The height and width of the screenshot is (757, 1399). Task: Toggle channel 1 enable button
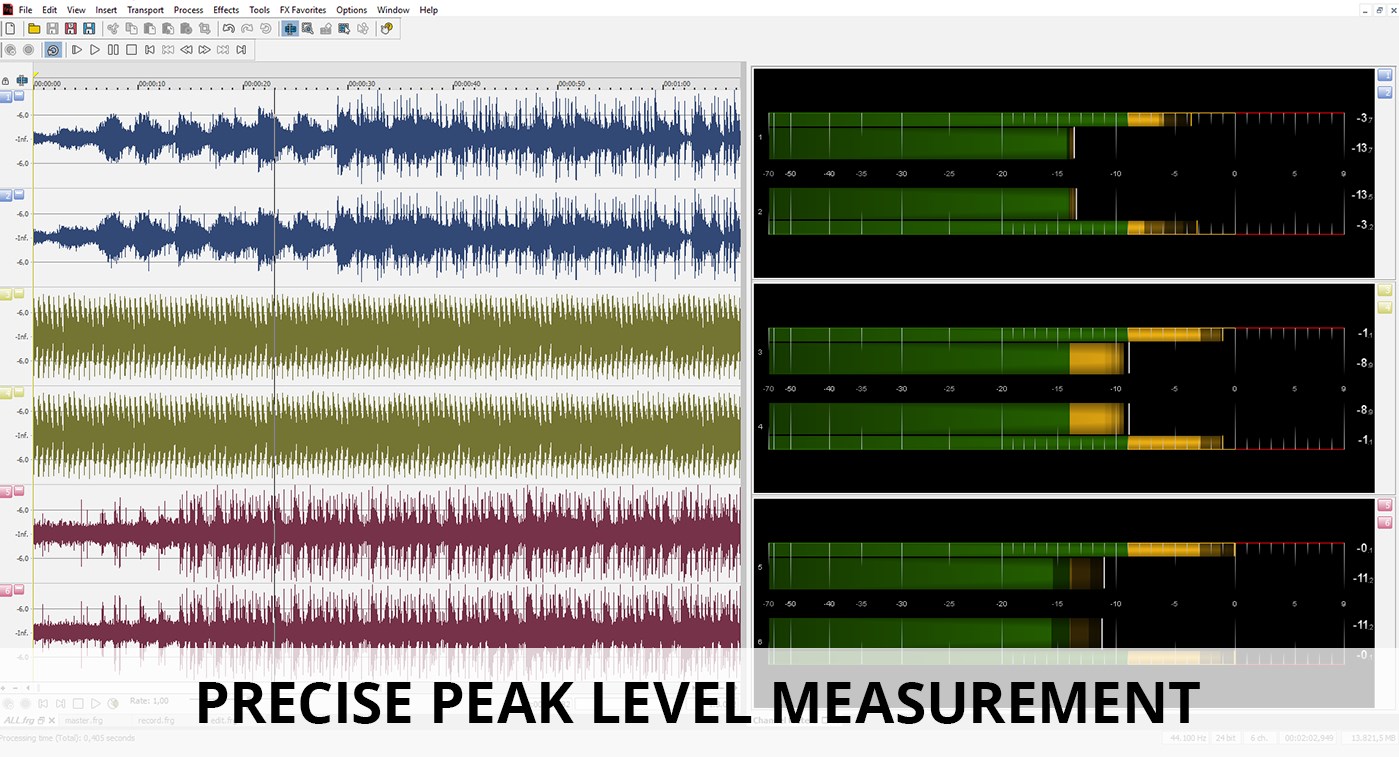click(x=6, y=97)
